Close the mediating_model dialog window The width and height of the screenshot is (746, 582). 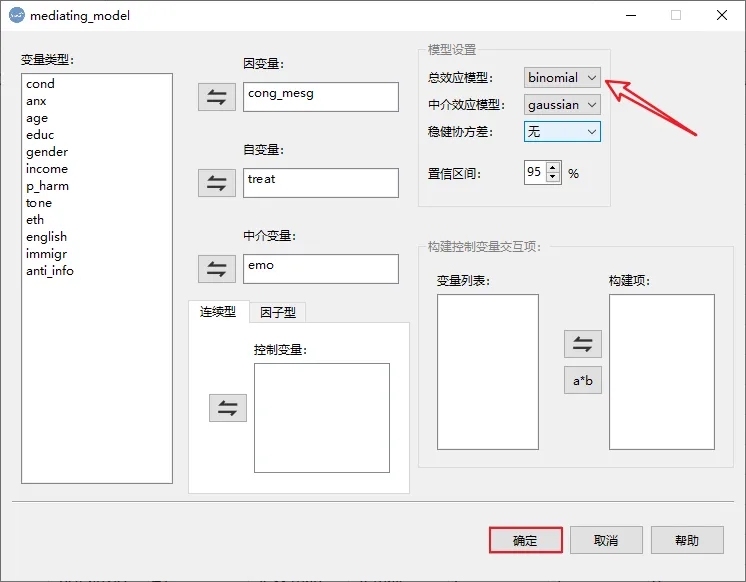pos(722,16)
